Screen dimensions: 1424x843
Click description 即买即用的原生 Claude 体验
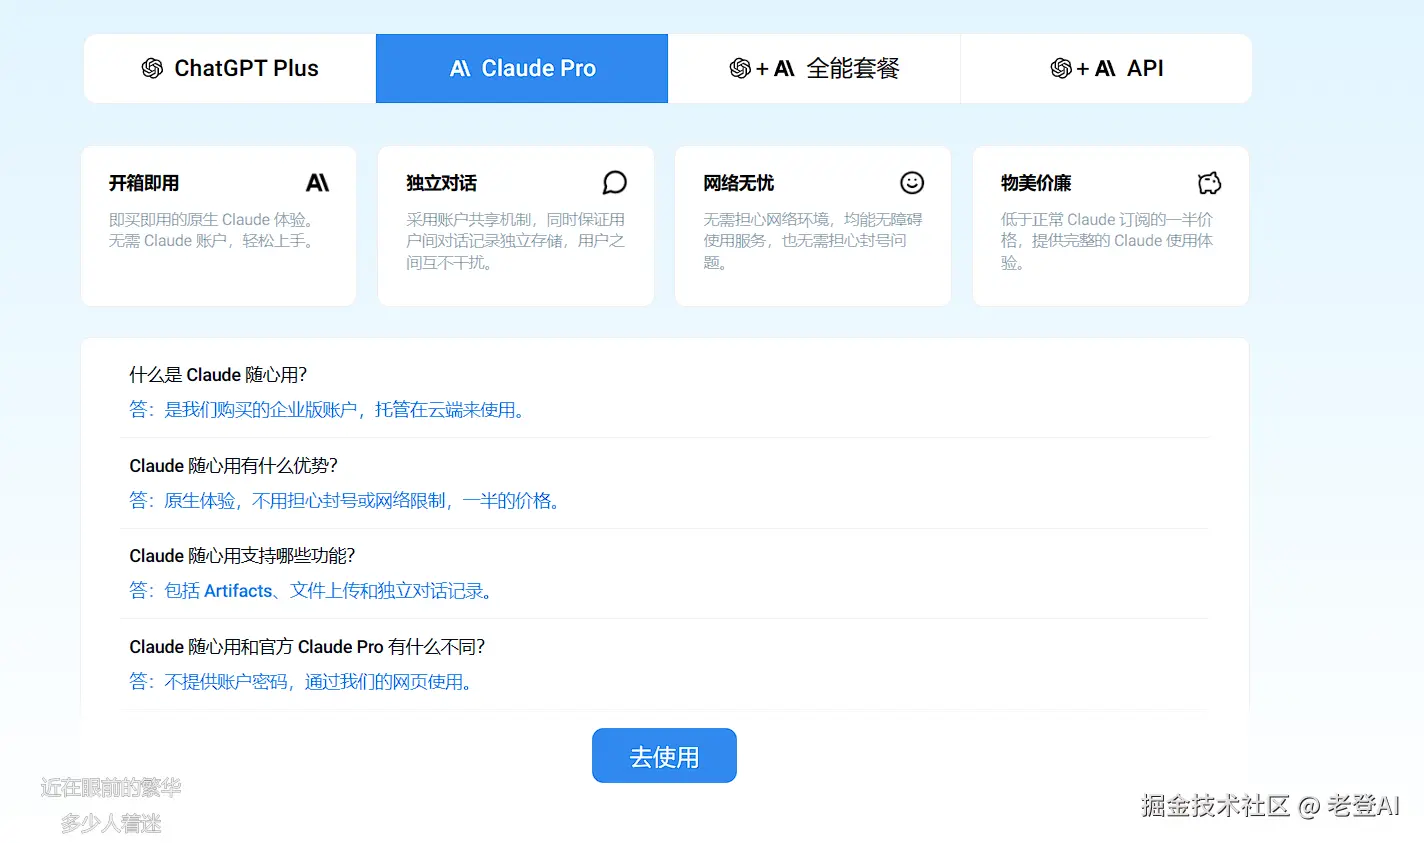(x=214, y=230)
